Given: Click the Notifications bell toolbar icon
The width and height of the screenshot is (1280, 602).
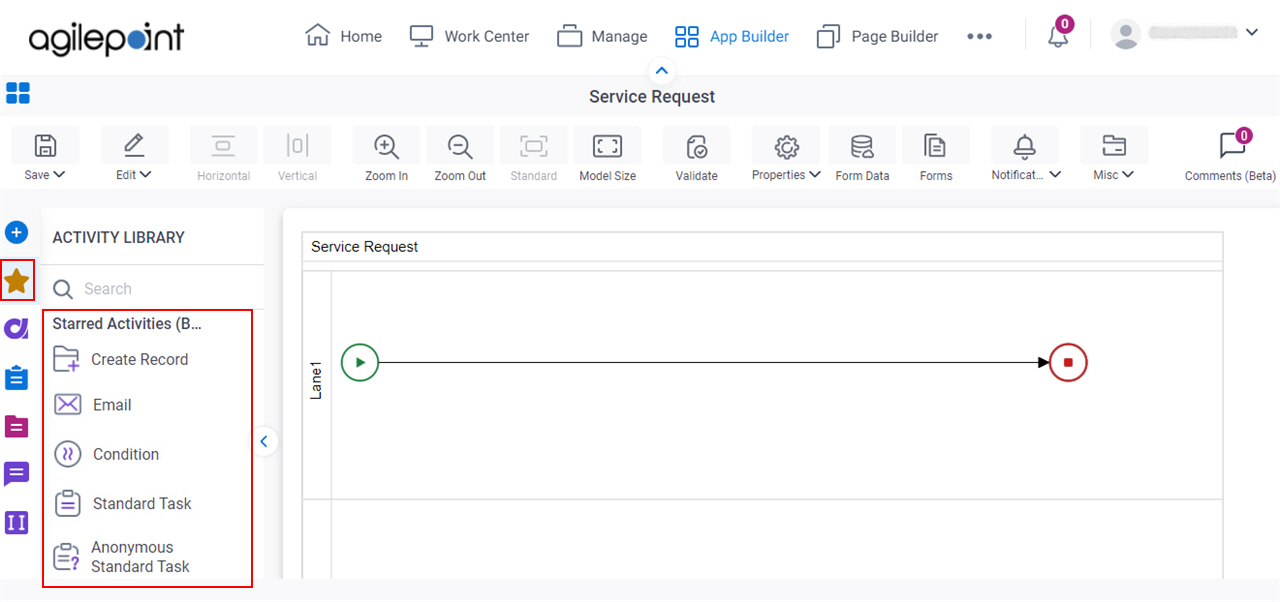Looking at the screenshot, I should click(1025, 146).
